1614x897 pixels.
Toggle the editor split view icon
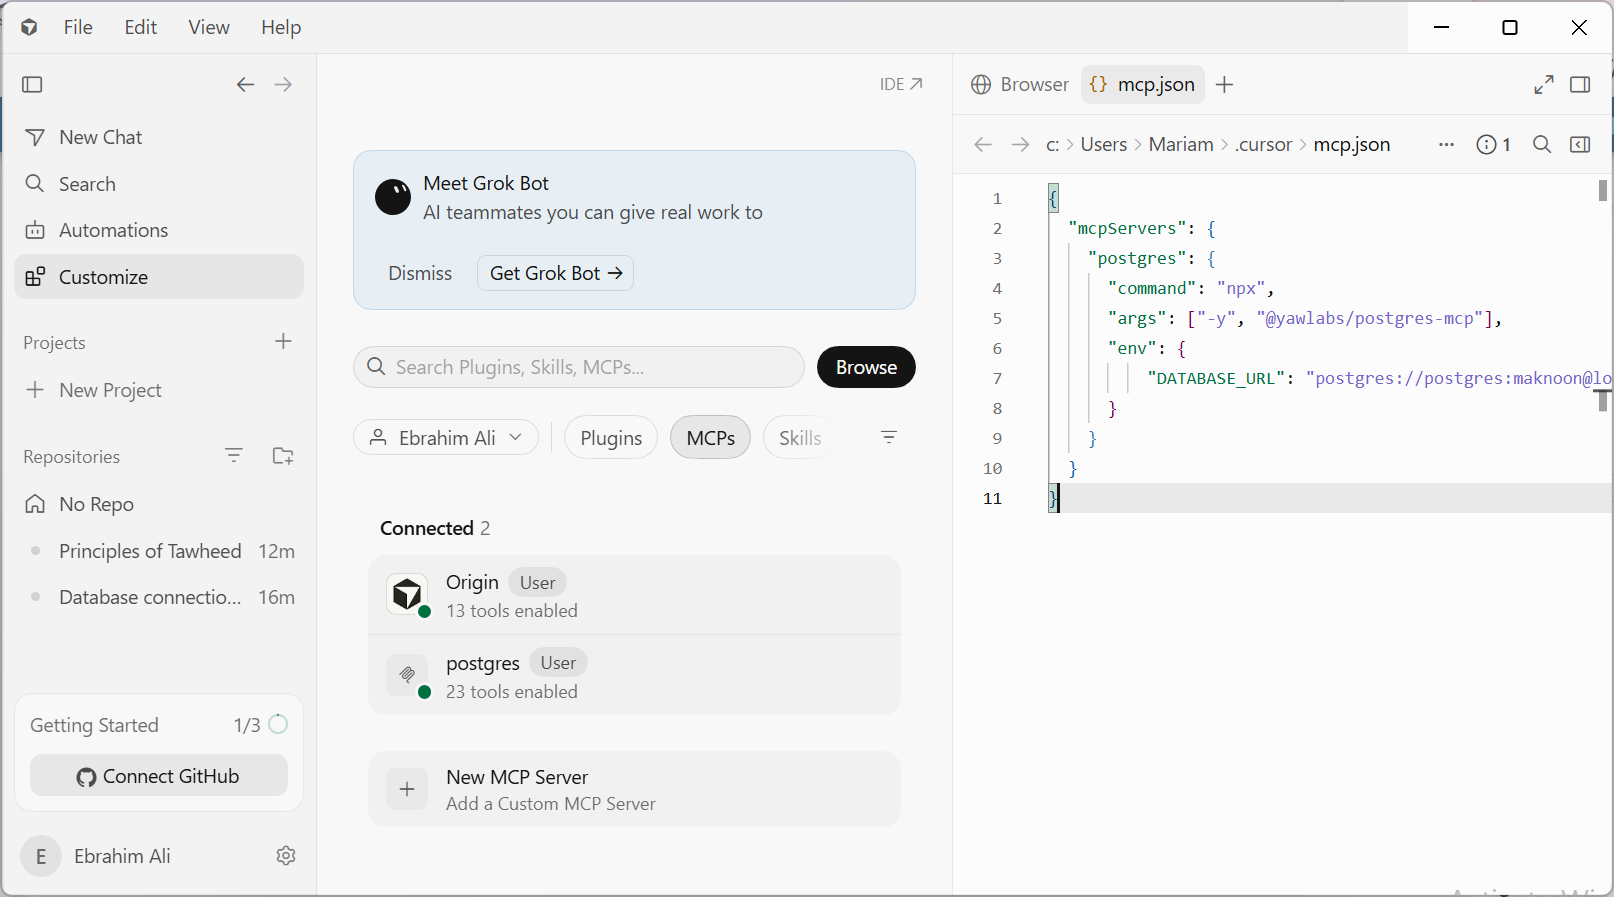pyautogui.click(x=1580, y=144)
